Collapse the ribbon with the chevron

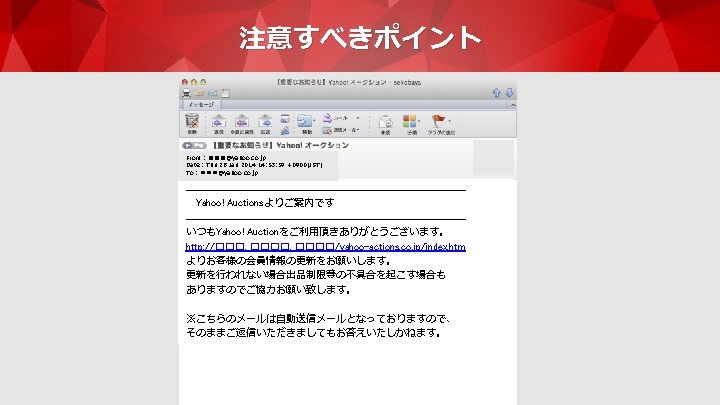coord(512,105)
